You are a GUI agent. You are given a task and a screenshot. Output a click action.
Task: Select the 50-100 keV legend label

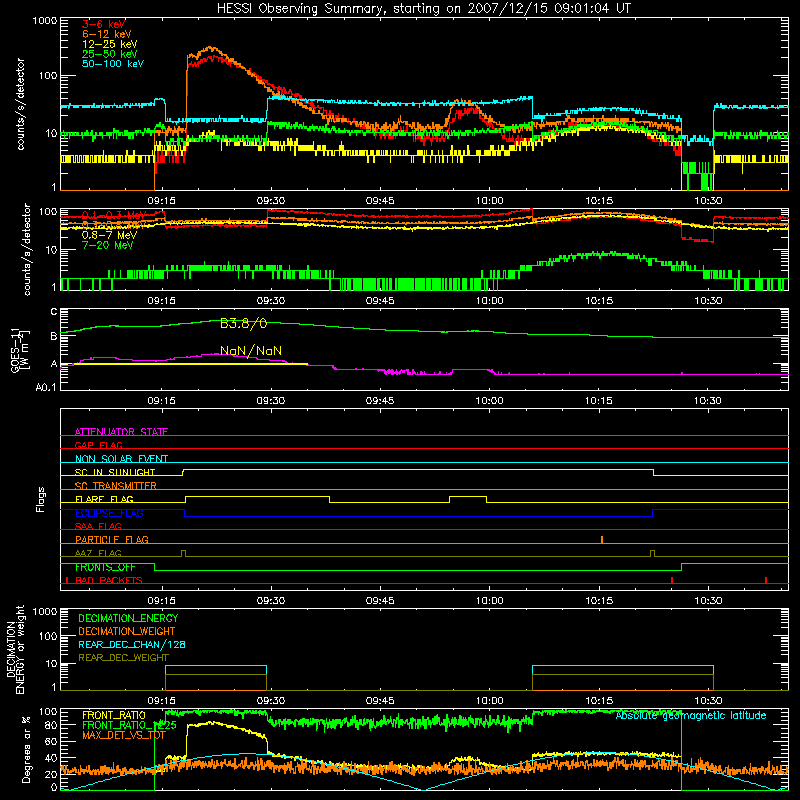(x=113, y=64)
